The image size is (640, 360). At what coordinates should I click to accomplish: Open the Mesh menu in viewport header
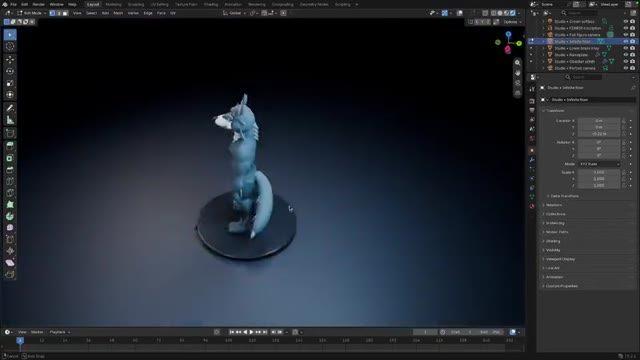pyautogui.click(x=118, y=13)
